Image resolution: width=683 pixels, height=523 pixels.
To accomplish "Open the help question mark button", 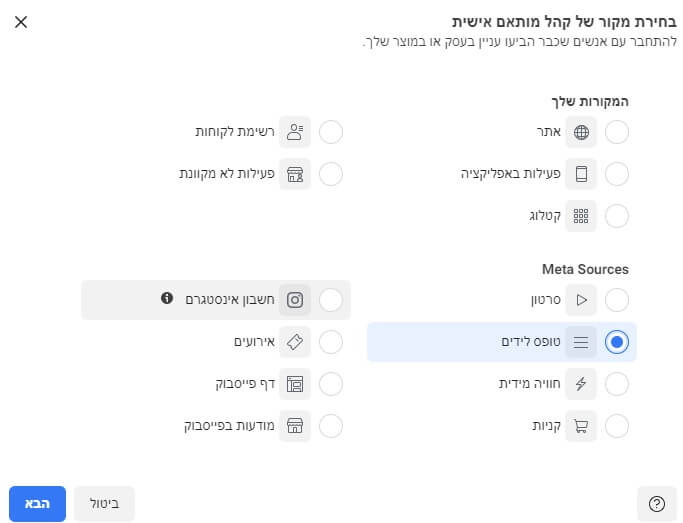I will point(656,504).
